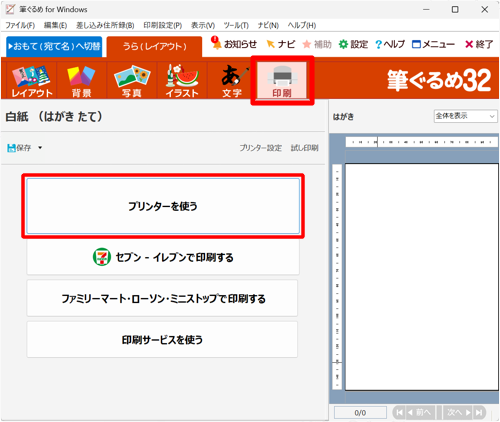Open the 表示(V) menu

click(x=203, y=25)
